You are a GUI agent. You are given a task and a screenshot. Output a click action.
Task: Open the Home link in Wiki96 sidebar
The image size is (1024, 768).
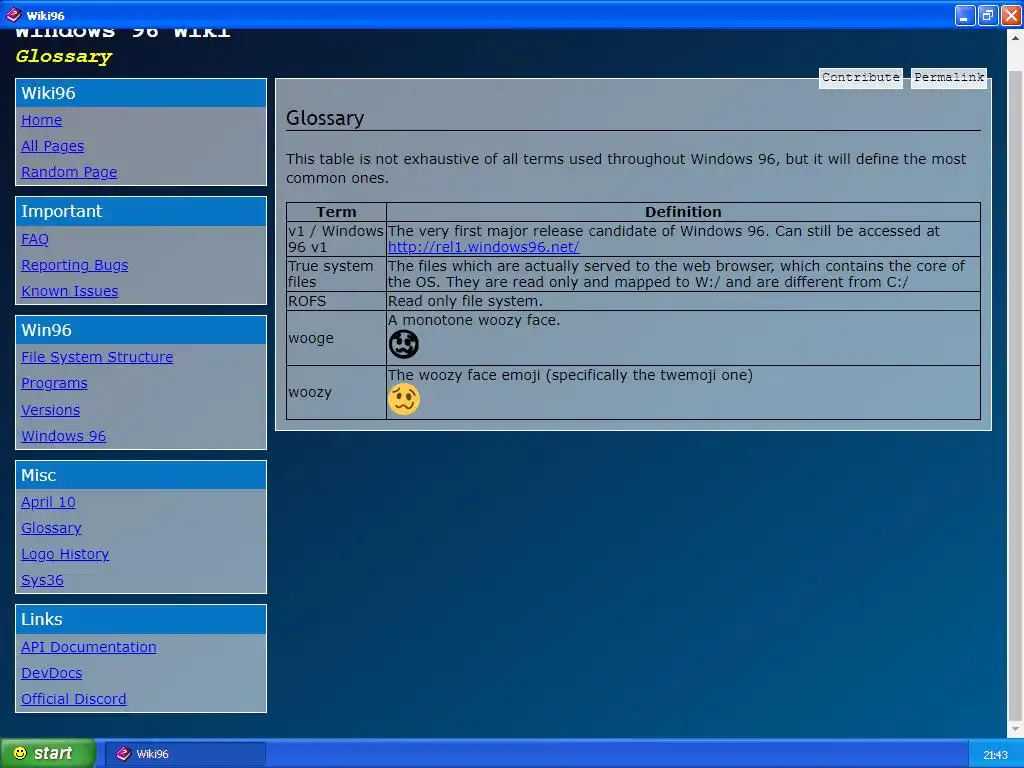point(41,120)
